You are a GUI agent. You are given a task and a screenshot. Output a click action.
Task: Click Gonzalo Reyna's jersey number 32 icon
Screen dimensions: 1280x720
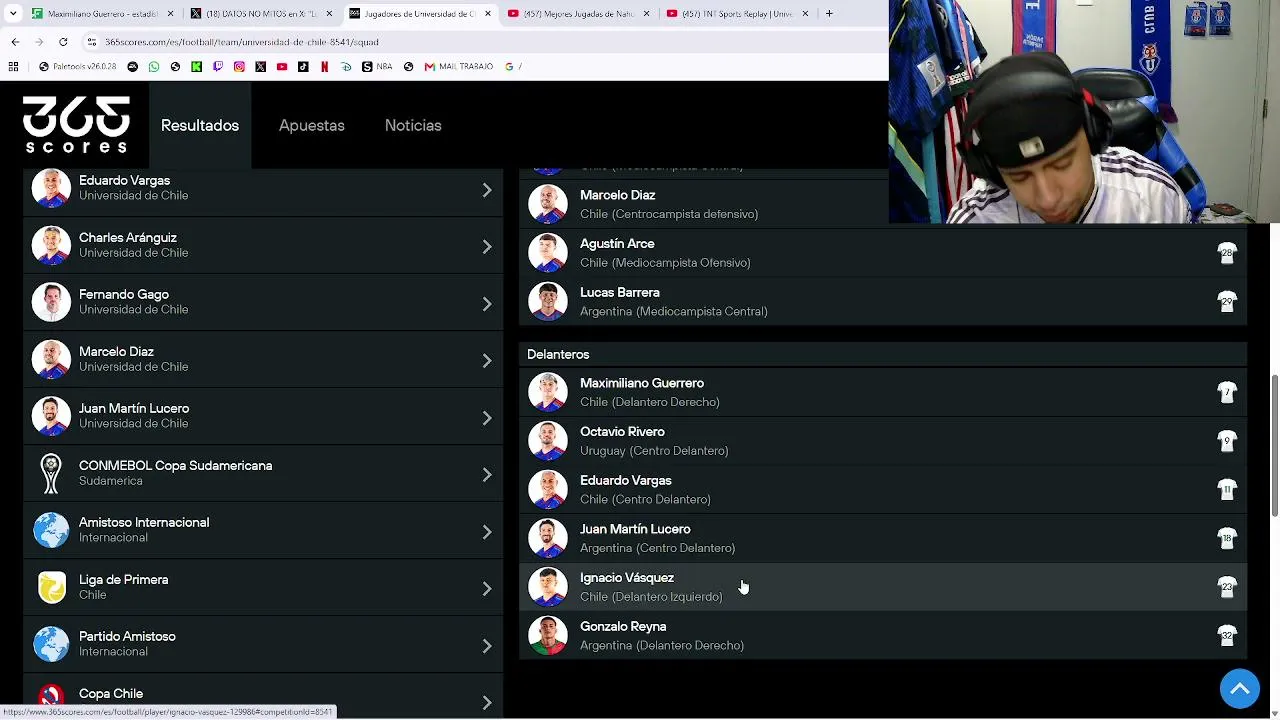[x=1227, y=635]
